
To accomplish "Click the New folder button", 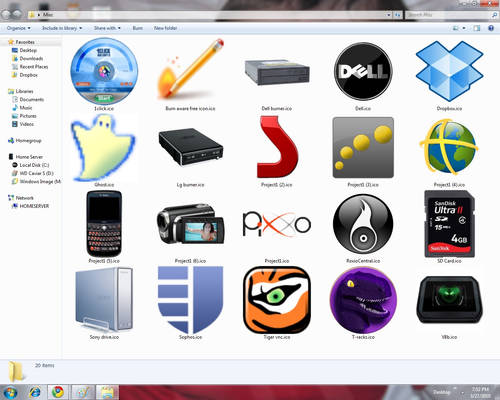I will point(165,28).
